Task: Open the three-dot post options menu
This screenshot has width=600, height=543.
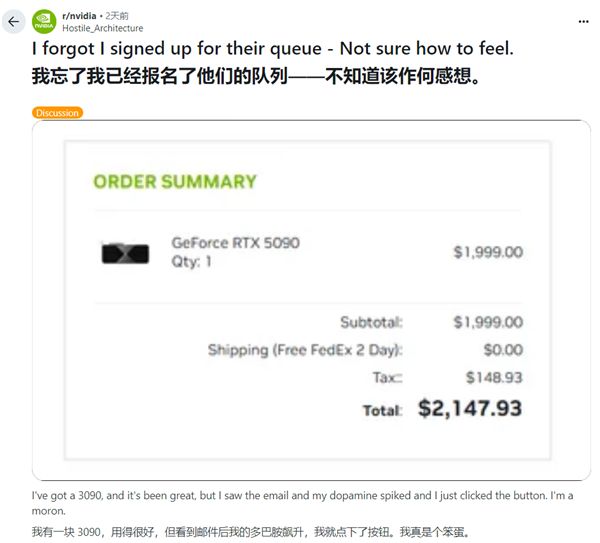Action: pyautogui.click(x=583, y=22)
